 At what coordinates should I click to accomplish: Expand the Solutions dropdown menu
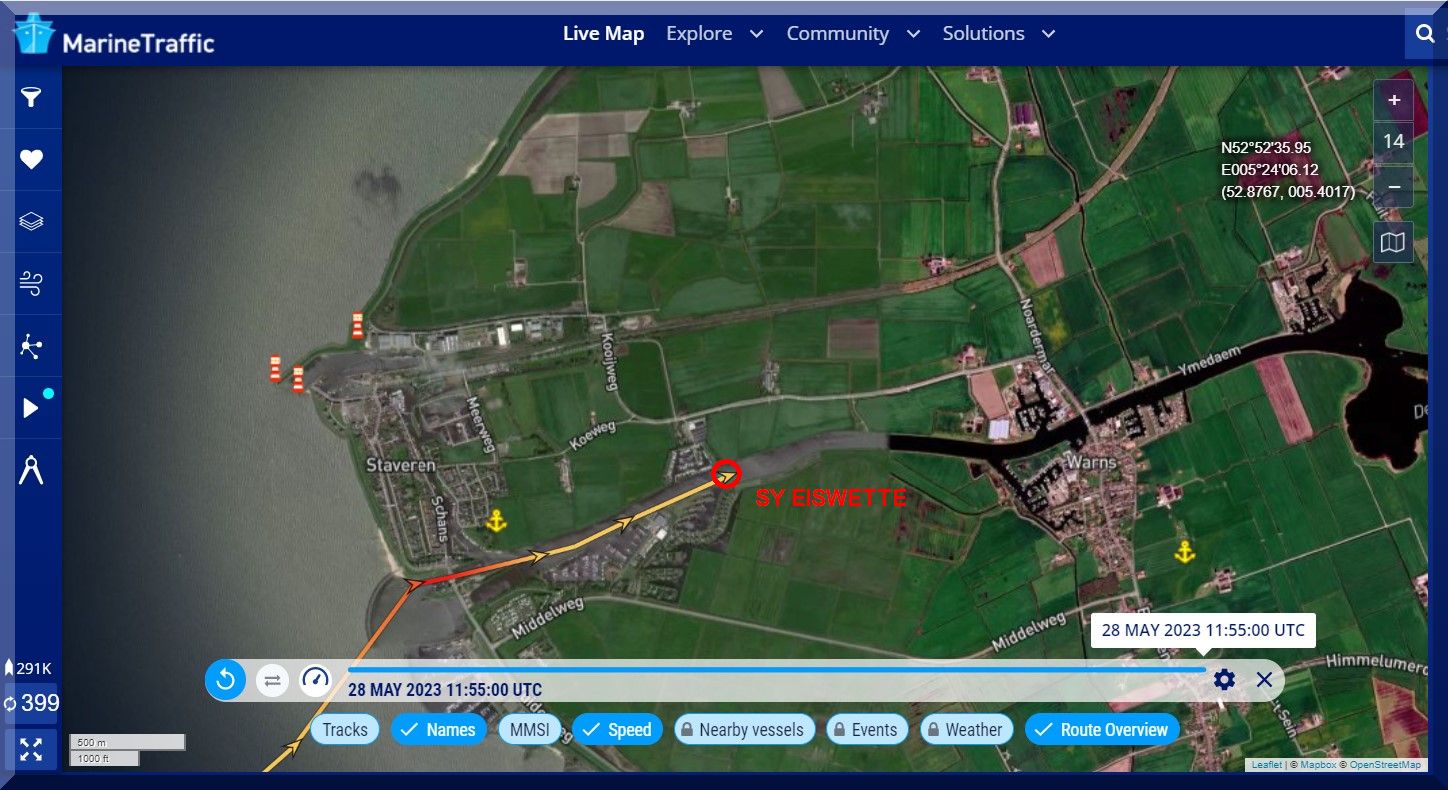(x=998, y=34)
